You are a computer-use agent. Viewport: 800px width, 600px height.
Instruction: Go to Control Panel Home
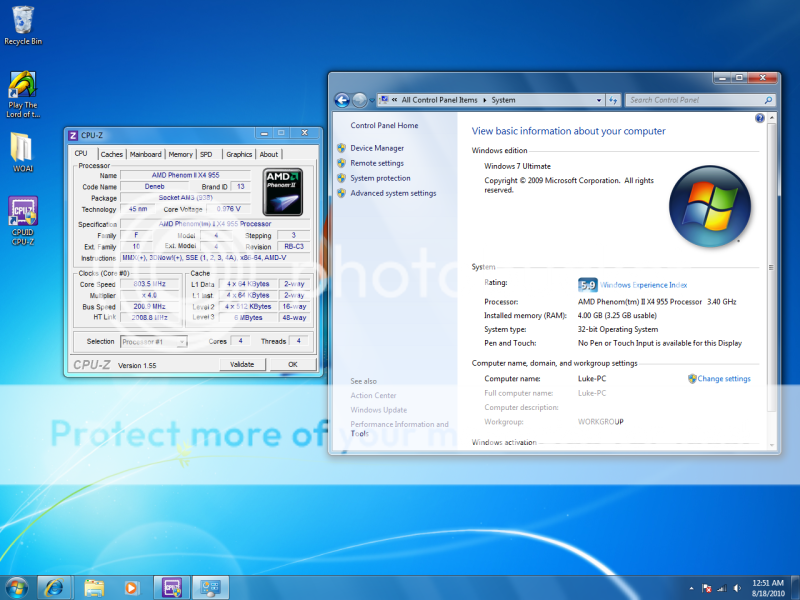click(x=384, y=125)
